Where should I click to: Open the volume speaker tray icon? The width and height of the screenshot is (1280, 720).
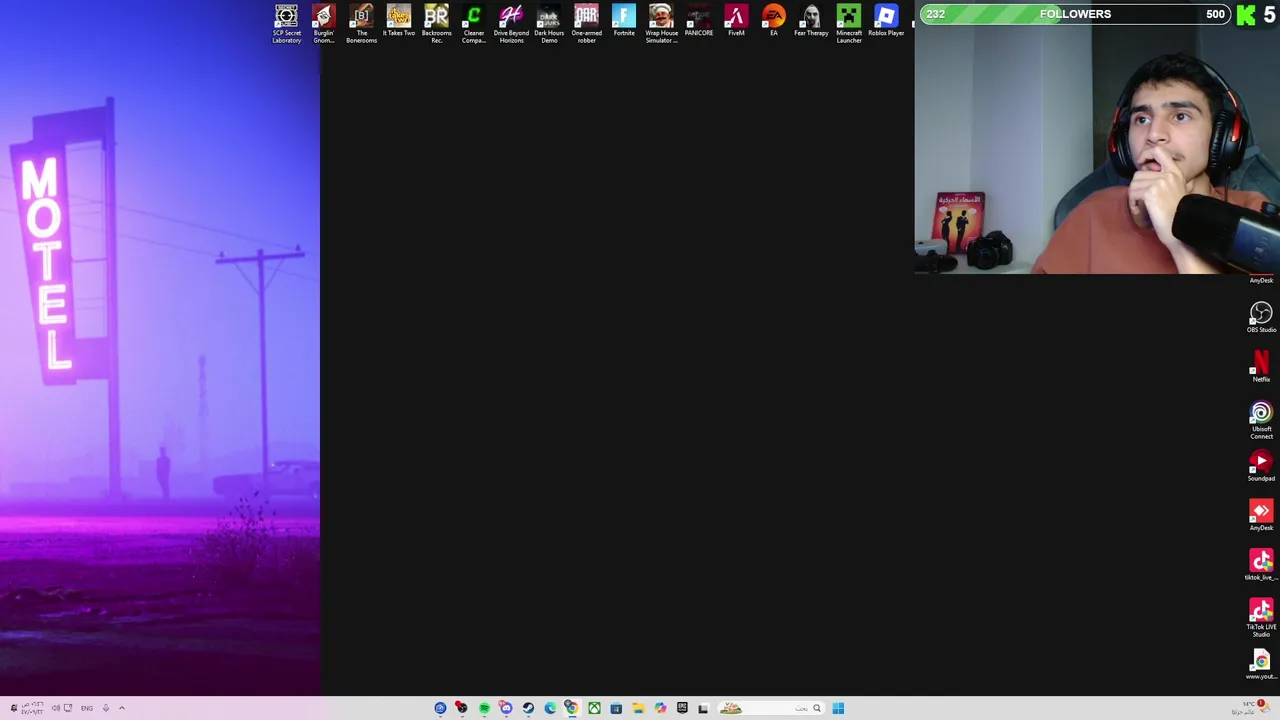point(56,708)
